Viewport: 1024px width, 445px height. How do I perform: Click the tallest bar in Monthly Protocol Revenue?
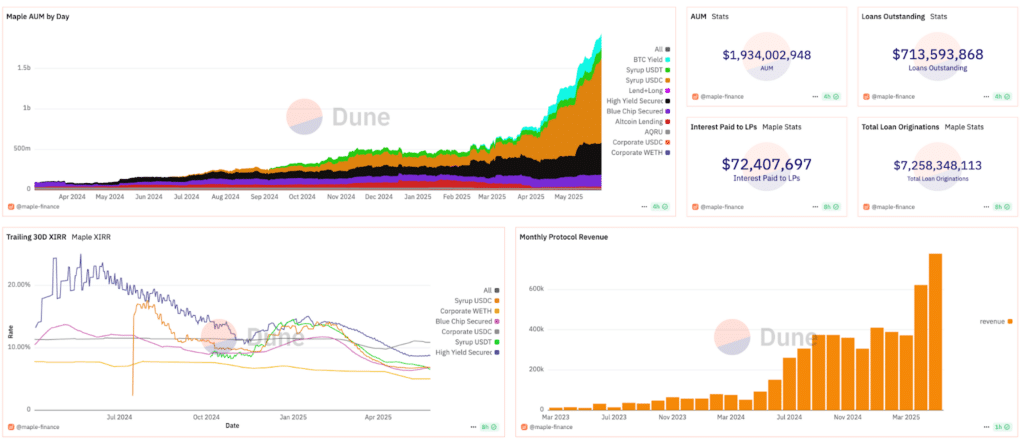point(936,332)
